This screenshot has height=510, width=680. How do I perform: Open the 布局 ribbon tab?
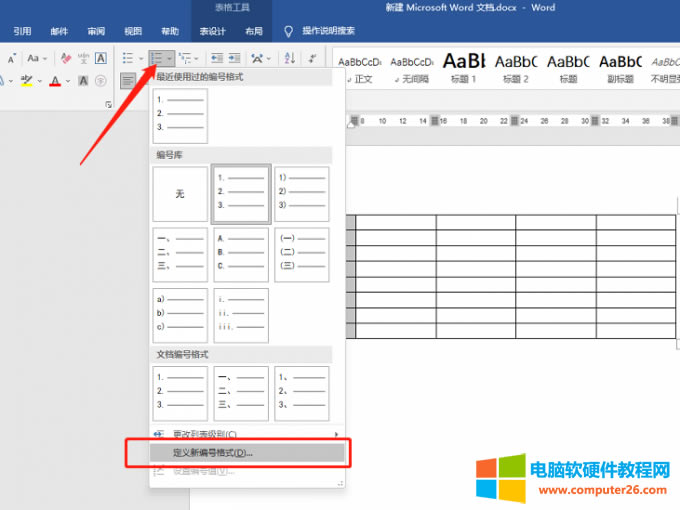point(254,31)
